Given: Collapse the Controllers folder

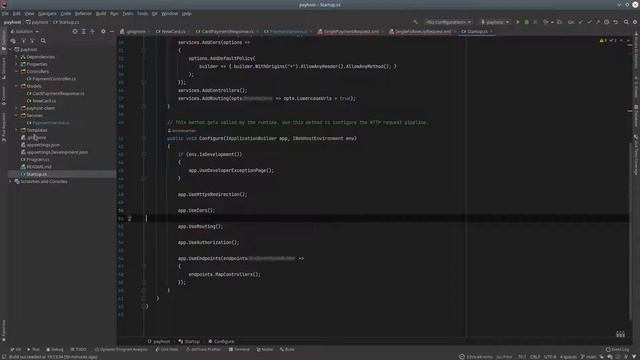Looking at the screenshot, I should 17,71.
